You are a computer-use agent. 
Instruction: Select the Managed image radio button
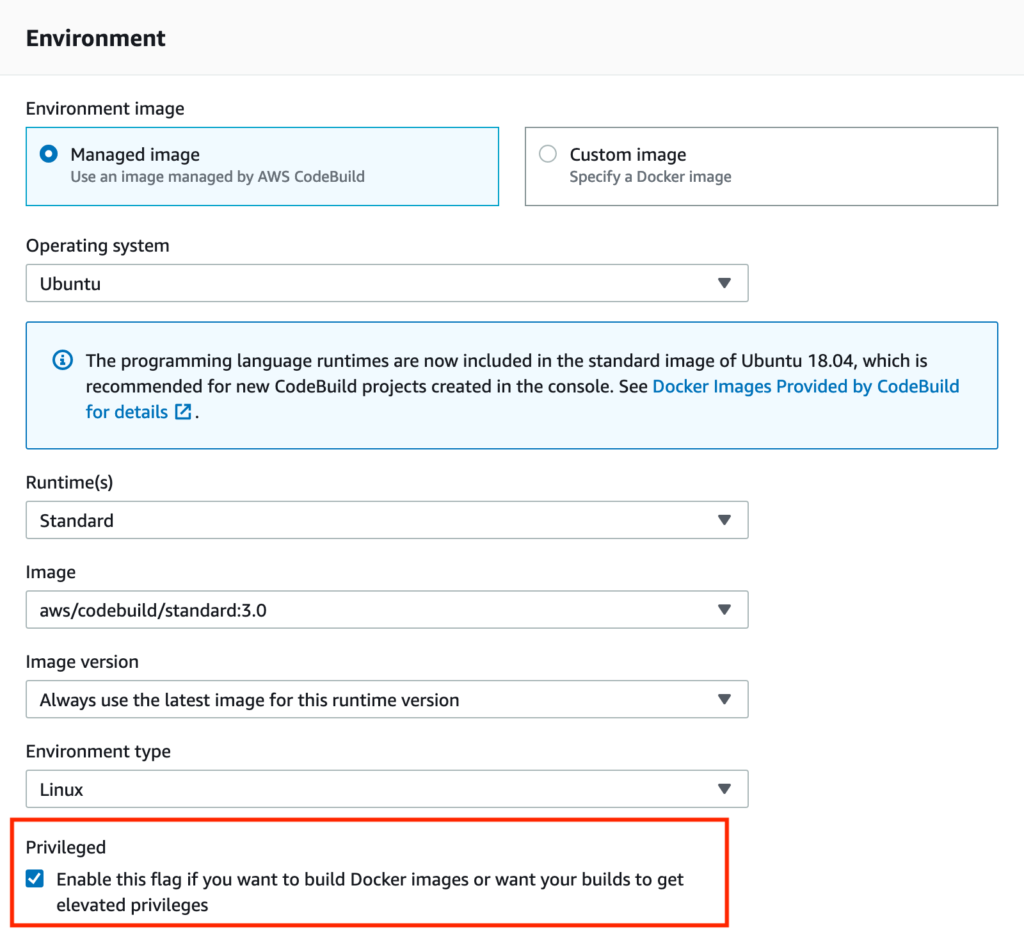coord(48,154)
